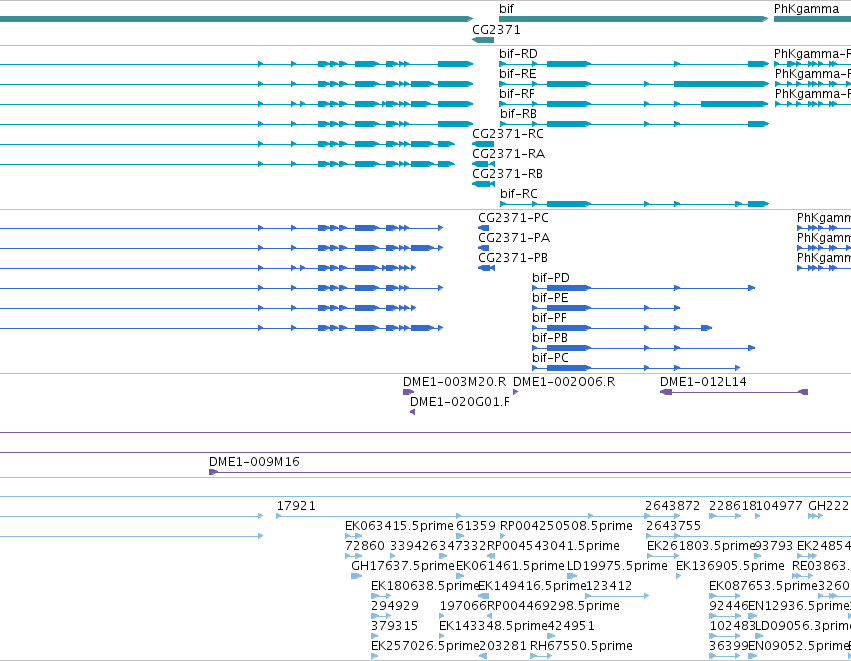Open the EN09052.5prime EST label

tap(799, 646)
